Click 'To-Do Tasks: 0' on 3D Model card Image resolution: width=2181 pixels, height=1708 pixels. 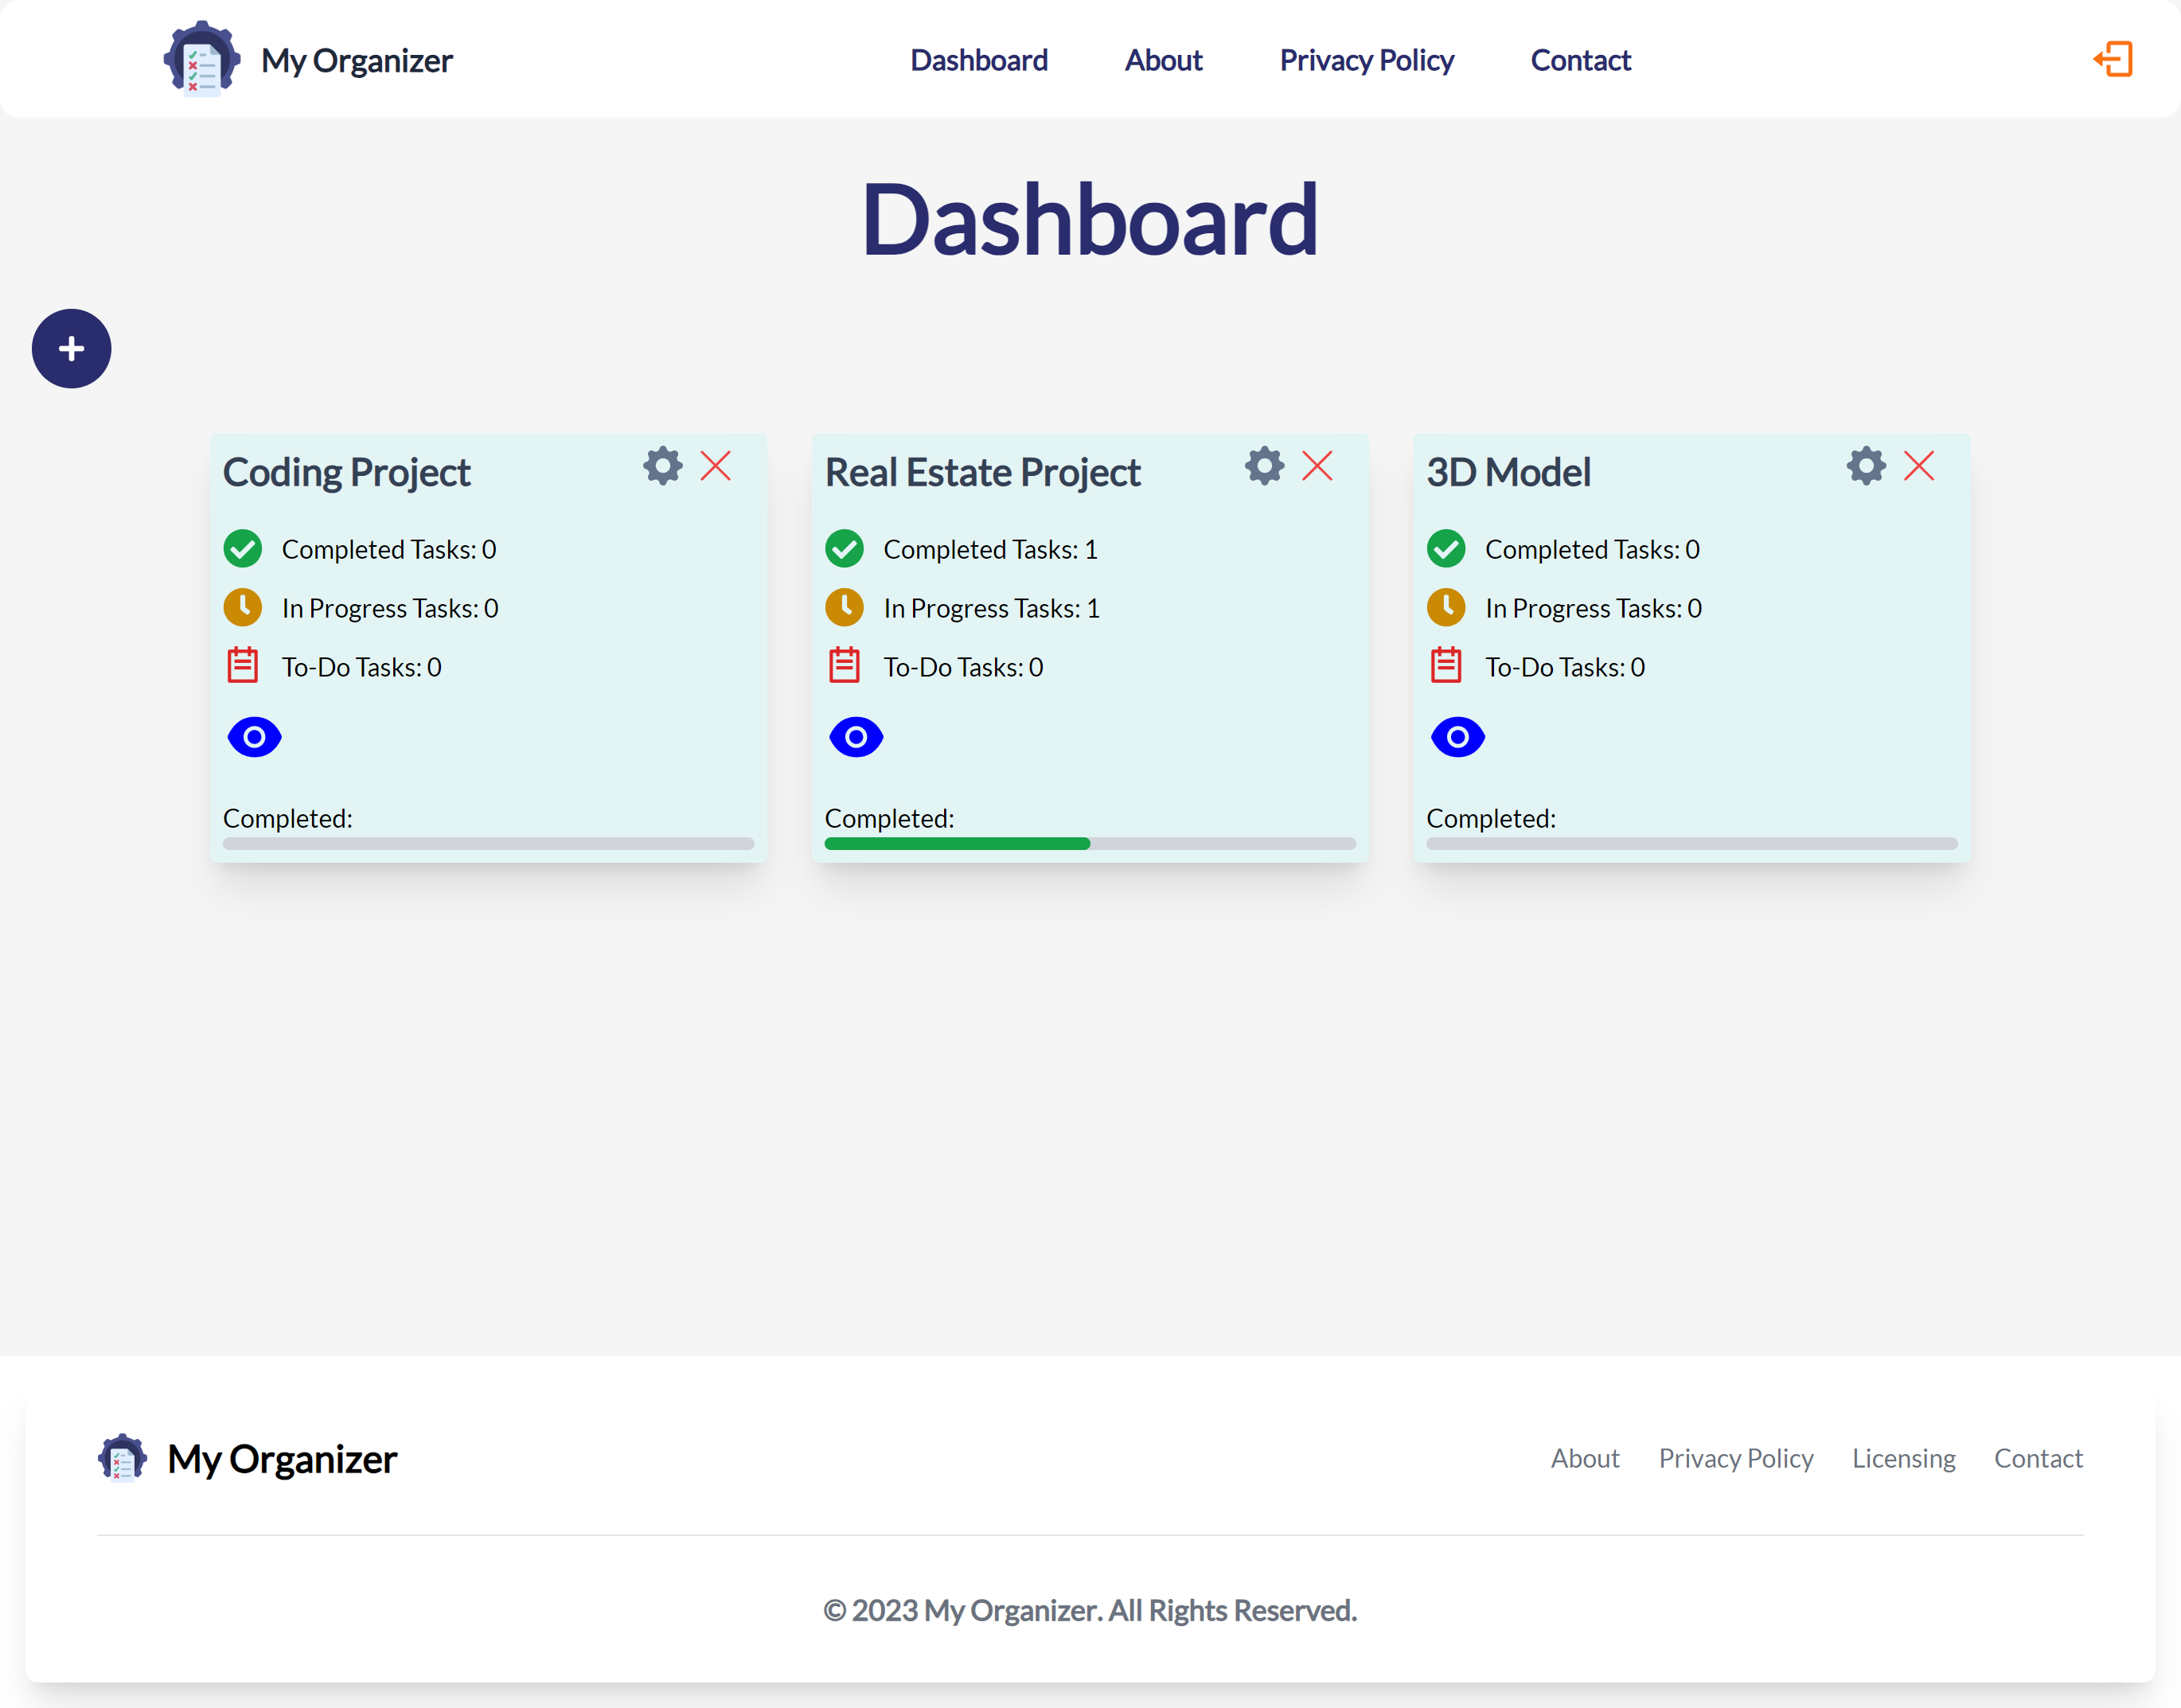click(x=1565, y=667)
